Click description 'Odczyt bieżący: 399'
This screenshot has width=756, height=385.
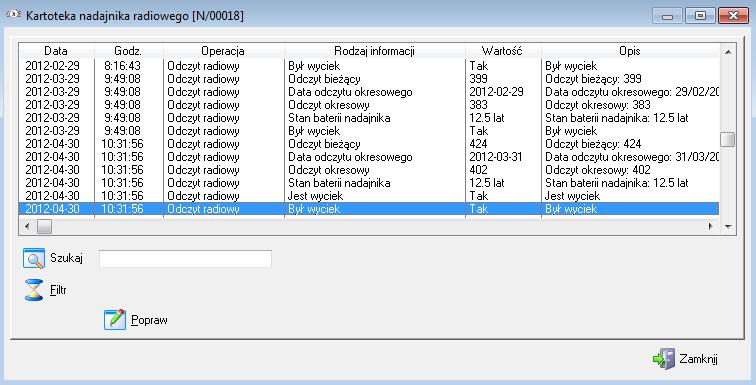[x=593, y=79]
